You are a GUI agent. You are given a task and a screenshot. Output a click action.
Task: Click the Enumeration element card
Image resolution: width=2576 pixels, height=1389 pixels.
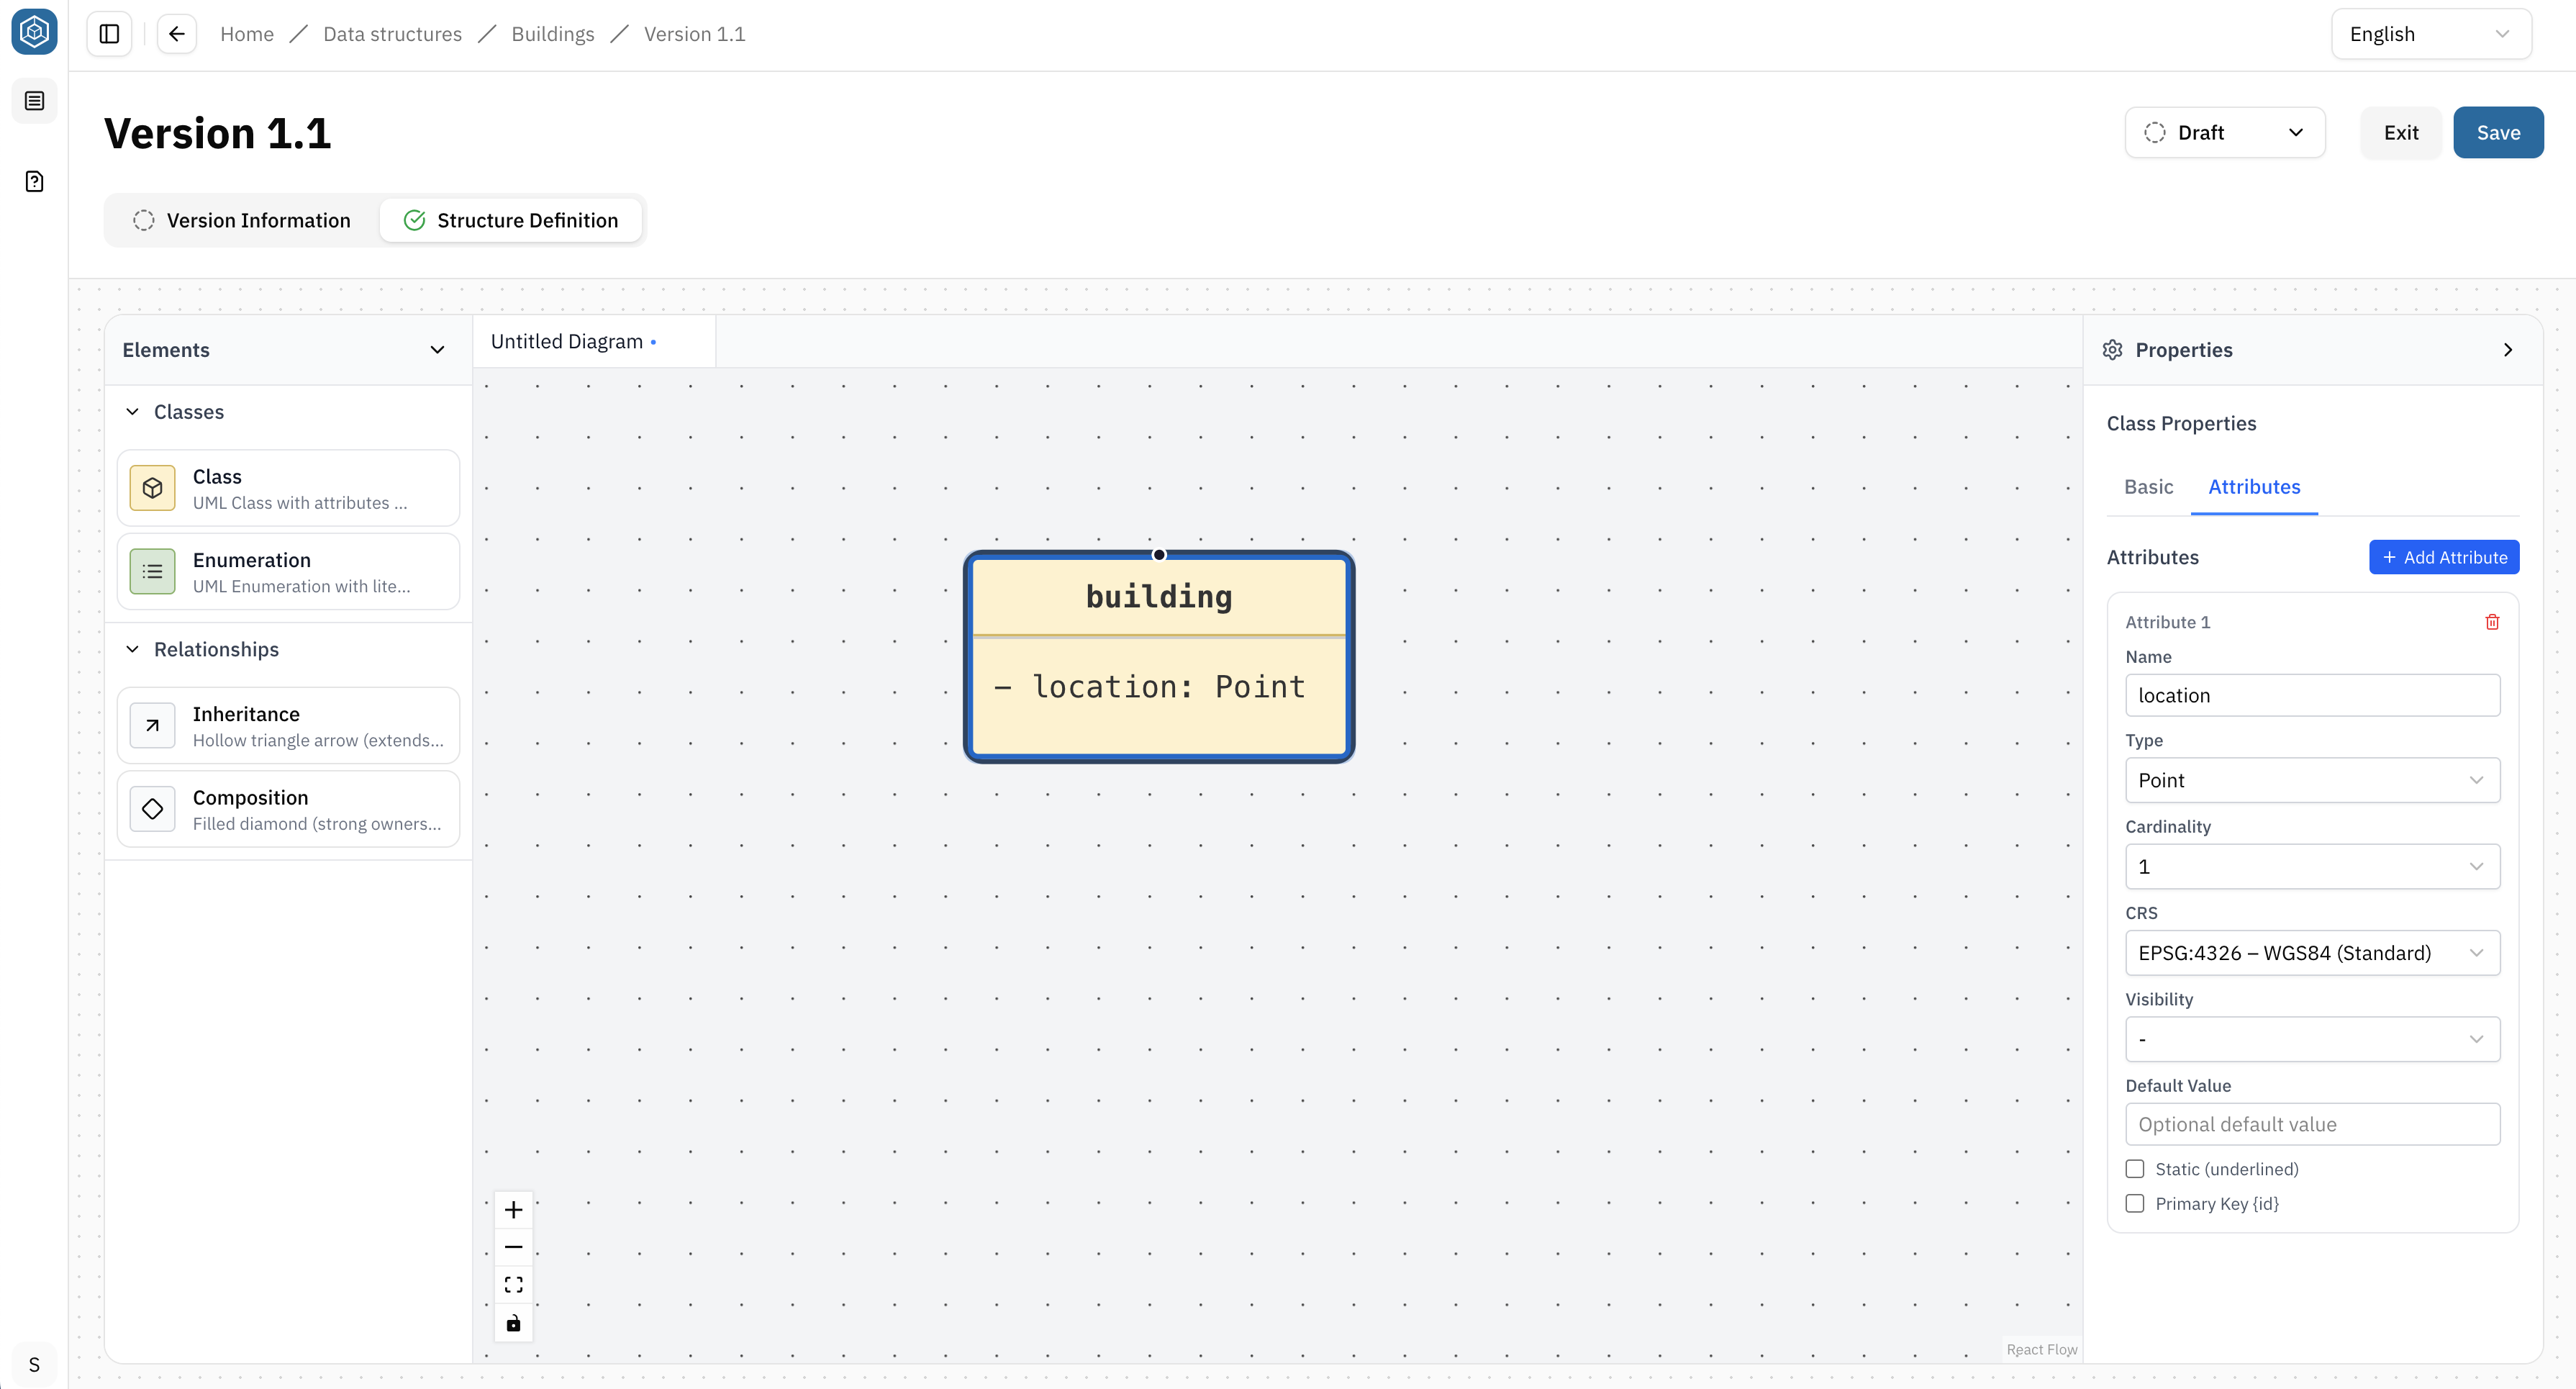point(288,571)
